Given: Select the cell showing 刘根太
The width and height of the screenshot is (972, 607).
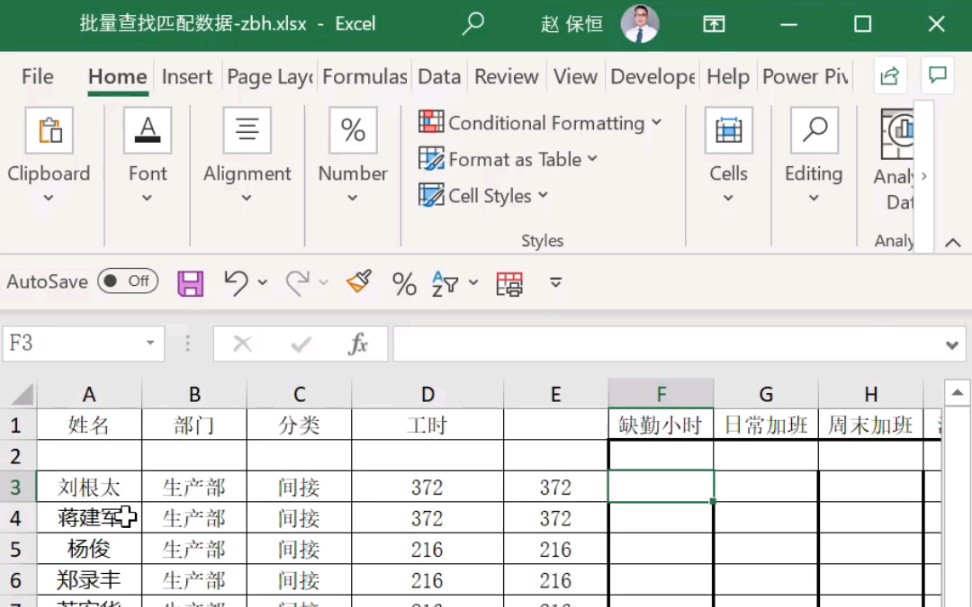Looking at the screenshot, I should coord(89,486).
